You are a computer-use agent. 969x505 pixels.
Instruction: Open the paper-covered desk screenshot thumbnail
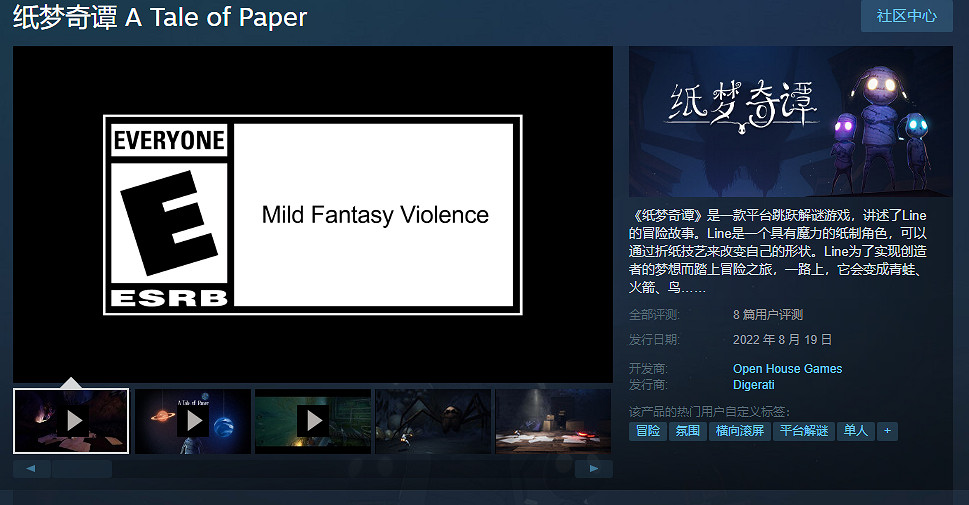click(553, 421)
